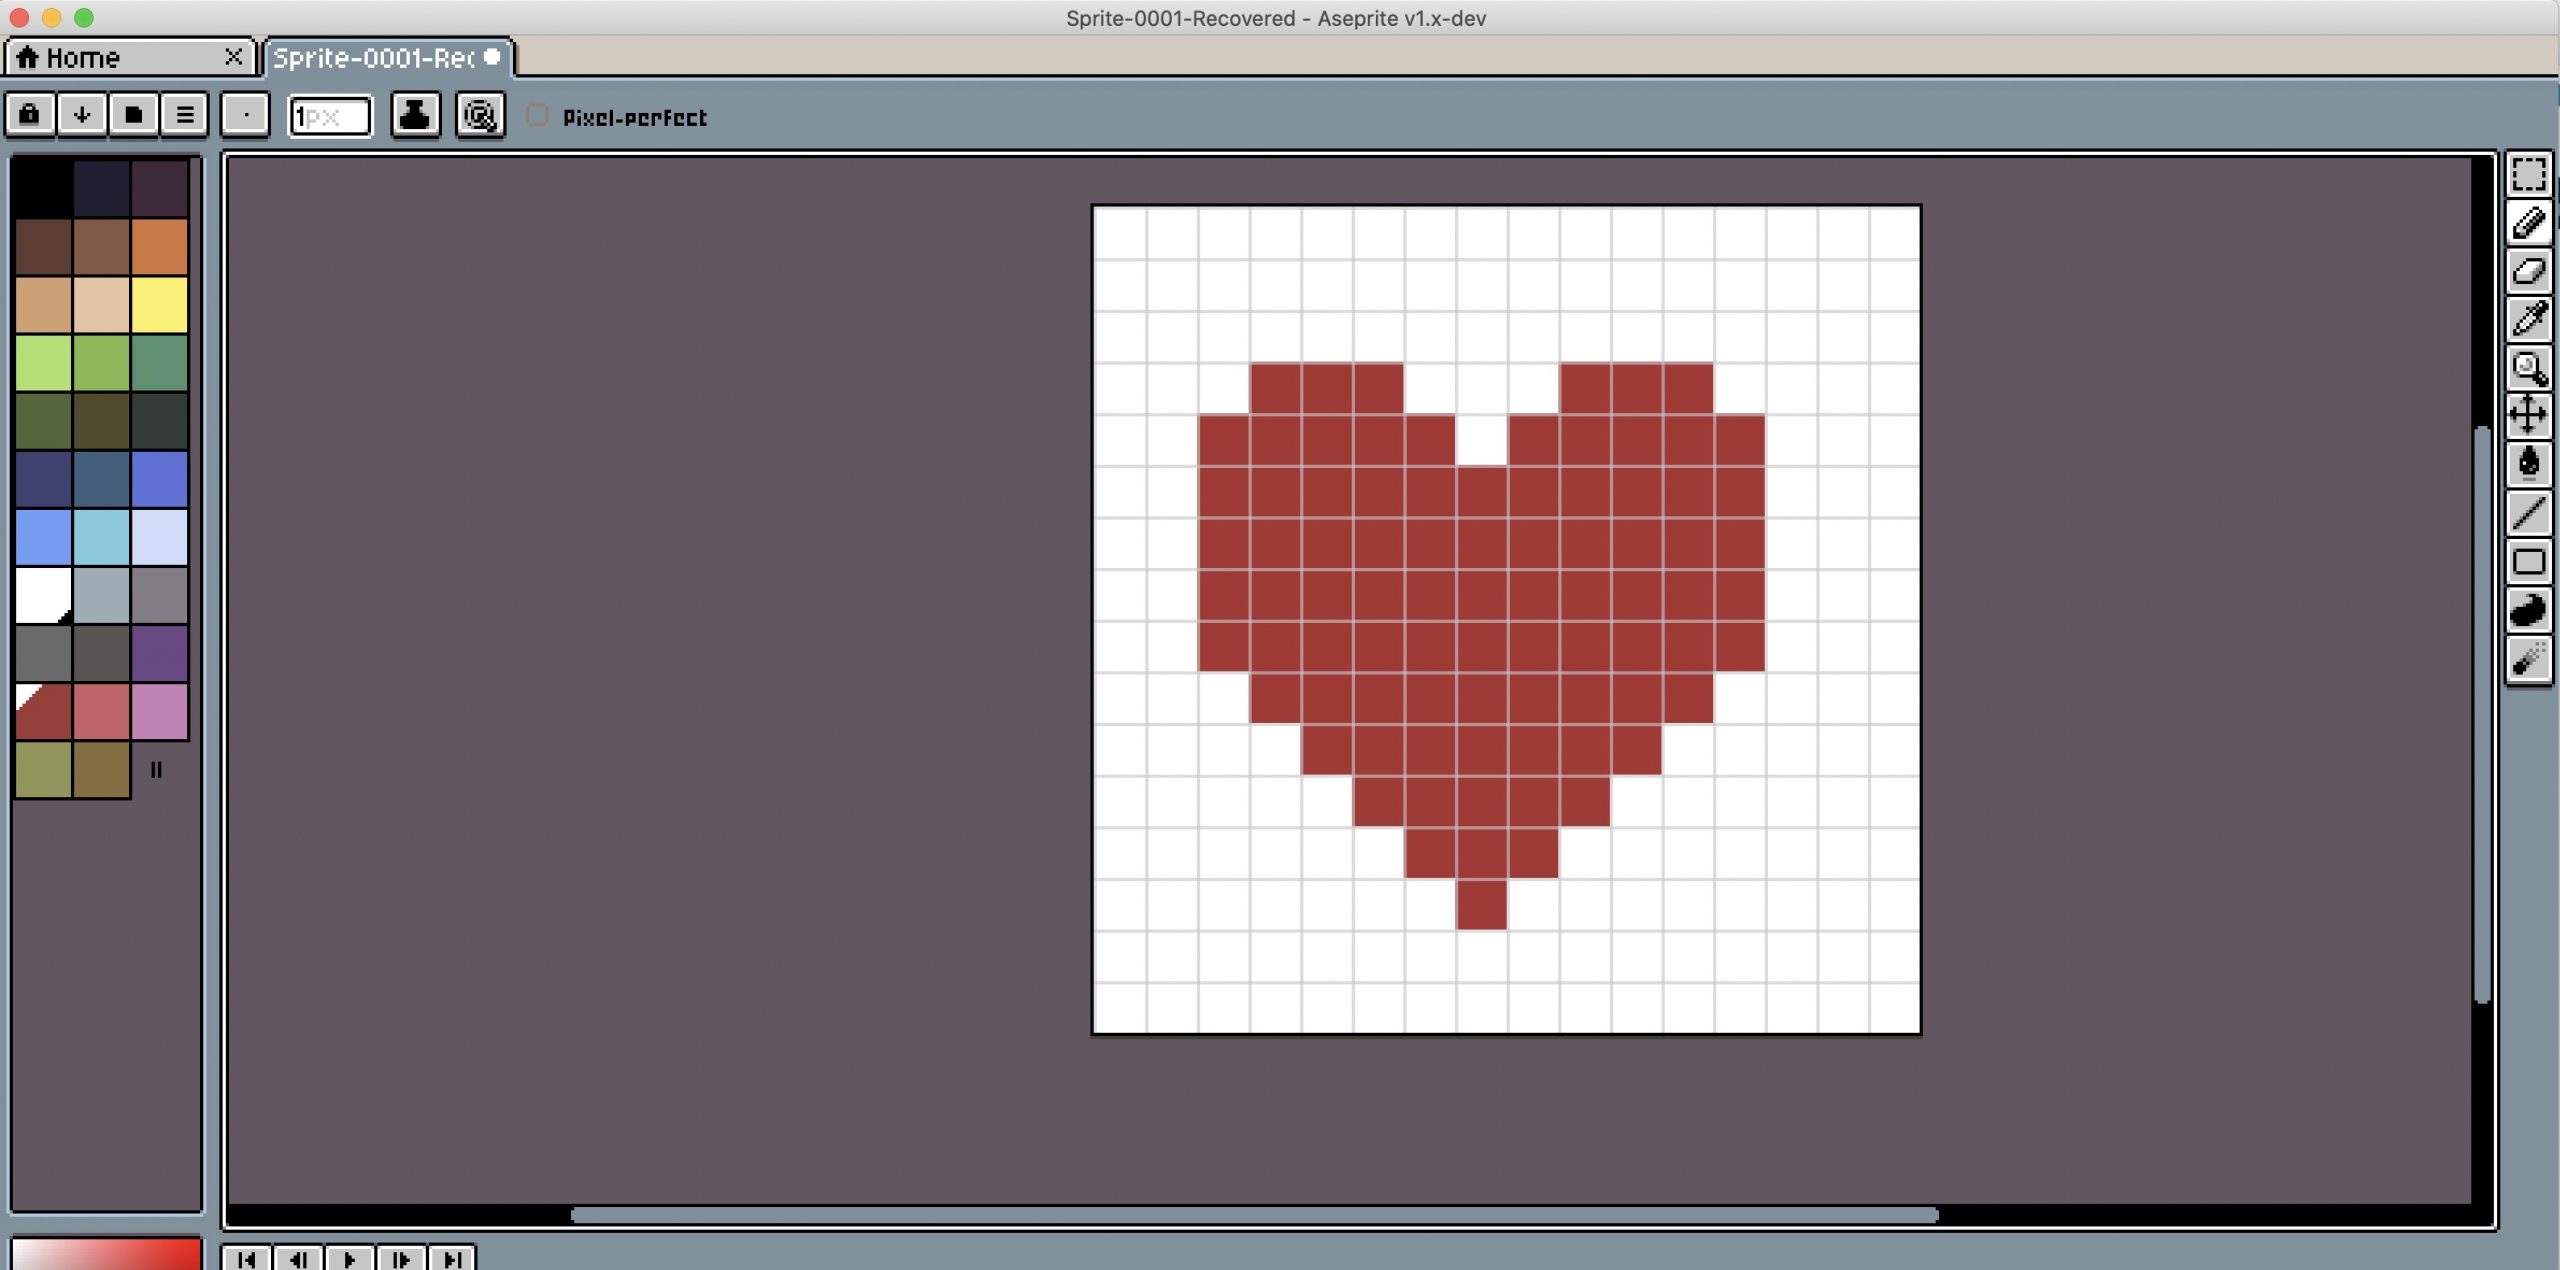Select the Eraser tool
Viewport: 2560px width, 1270px height.
click(x=2528, y=271)
